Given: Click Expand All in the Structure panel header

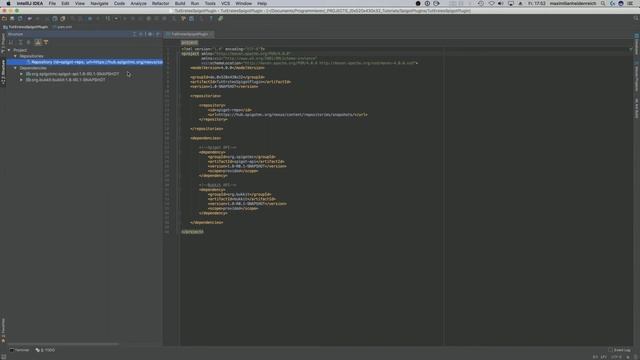Looking at the screenshot, I should coord(134,34).
